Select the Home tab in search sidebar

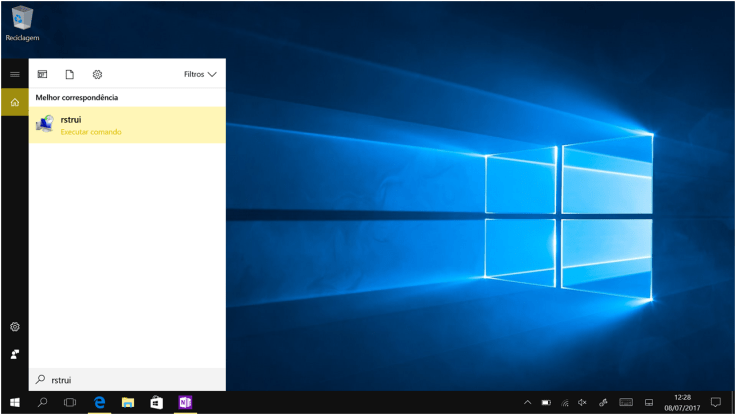tap(14, 102)
